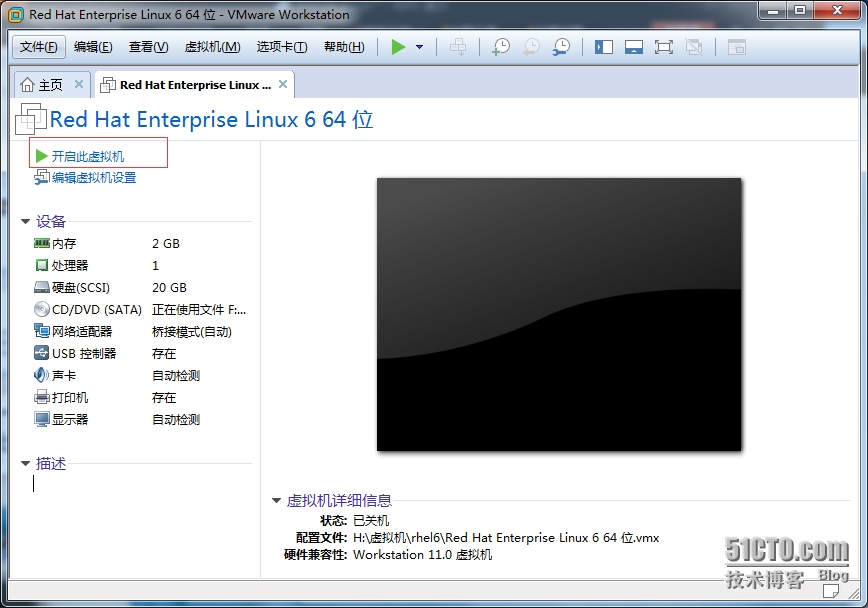Click the 20 GB disk size value

tap(169, 288)
